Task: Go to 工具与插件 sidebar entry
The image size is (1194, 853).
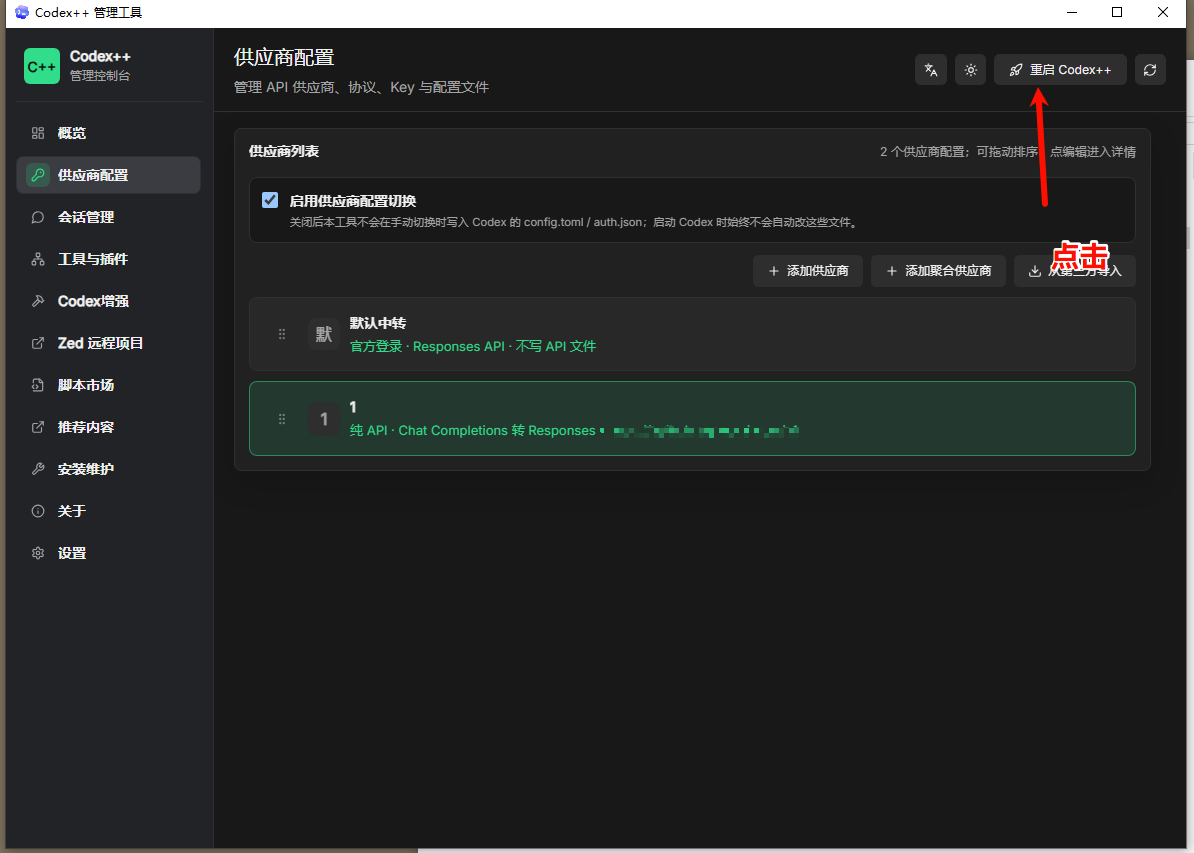Action: click(x=108, y=259)
